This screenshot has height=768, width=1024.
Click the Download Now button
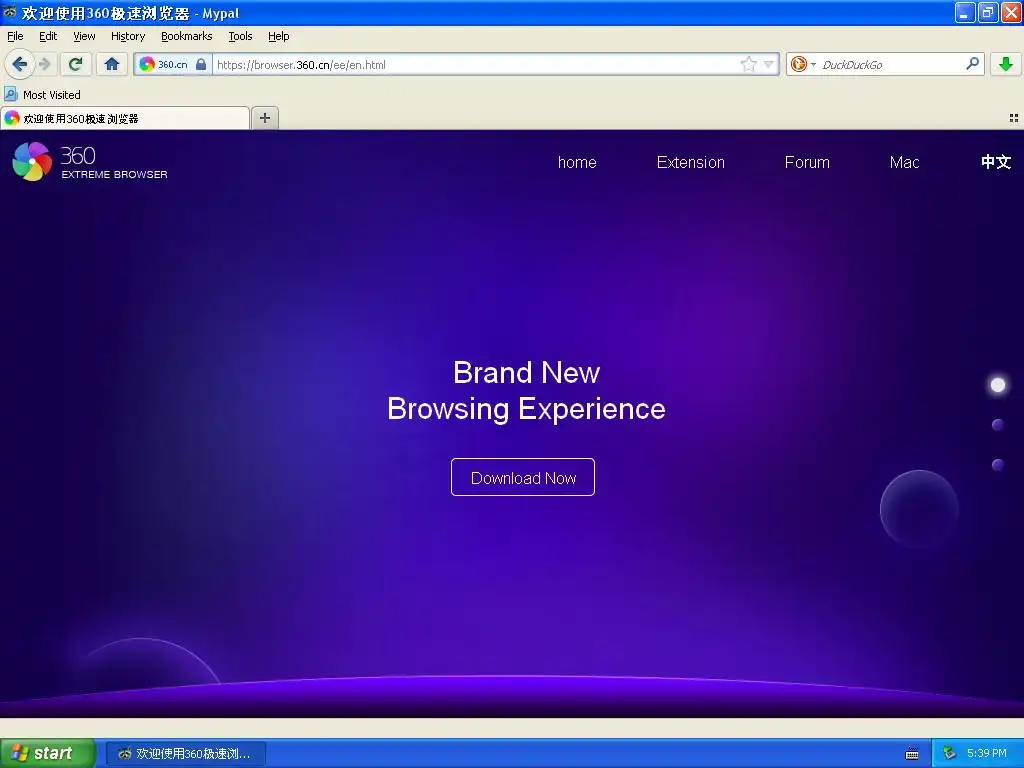[x=522, y=477]
